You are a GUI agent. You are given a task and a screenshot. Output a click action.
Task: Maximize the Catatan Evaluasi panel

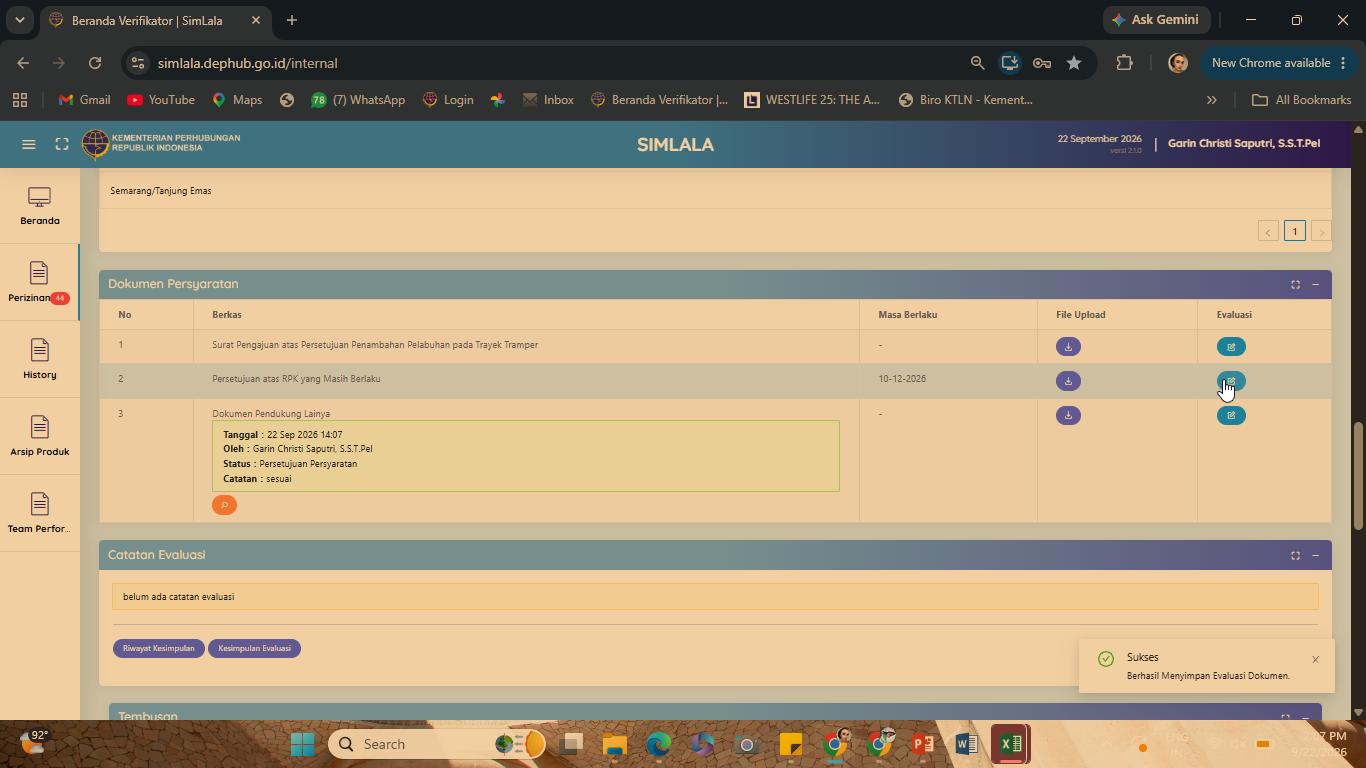point(1295,556)
